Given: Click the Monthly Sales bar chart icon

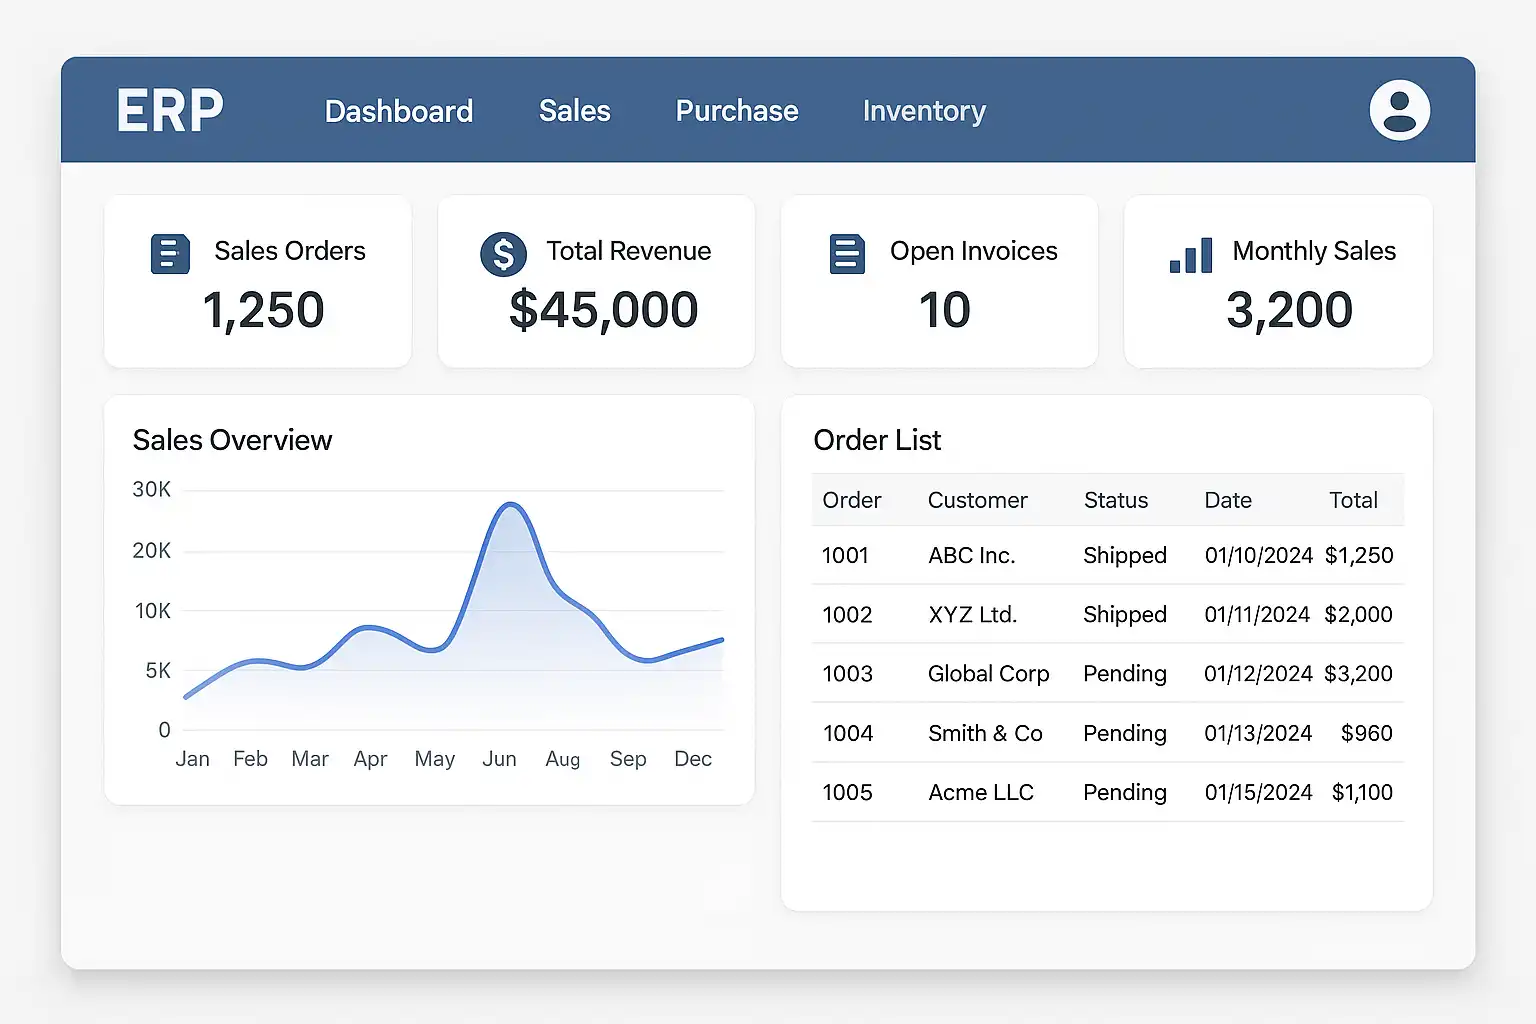Looking at the screenshot, I should [1191, 255].
